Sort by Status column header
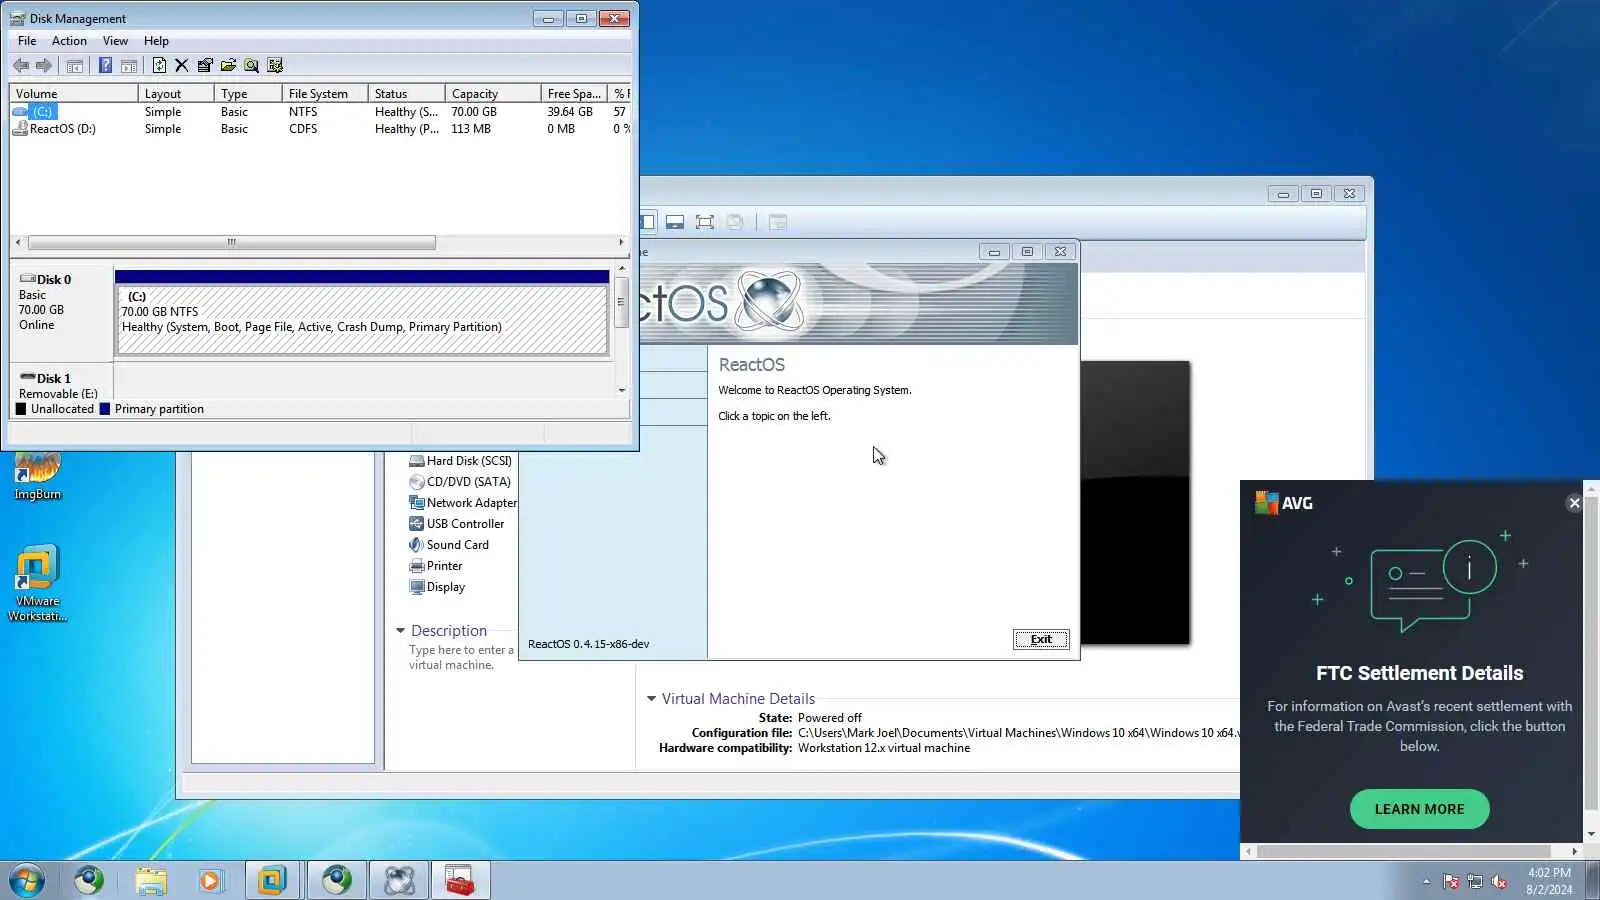The image size is (1600, 900). [x=406, y=93]
